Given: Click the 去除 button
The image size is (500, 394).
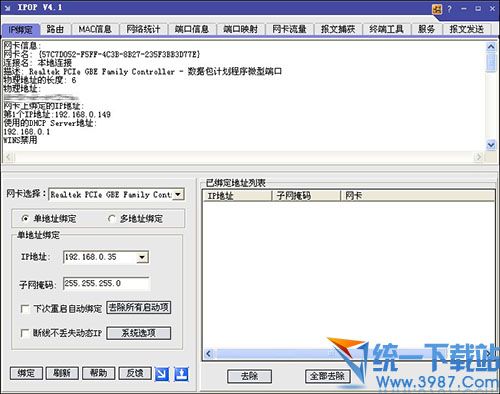Looking at the screenshot, I should 249,376.
